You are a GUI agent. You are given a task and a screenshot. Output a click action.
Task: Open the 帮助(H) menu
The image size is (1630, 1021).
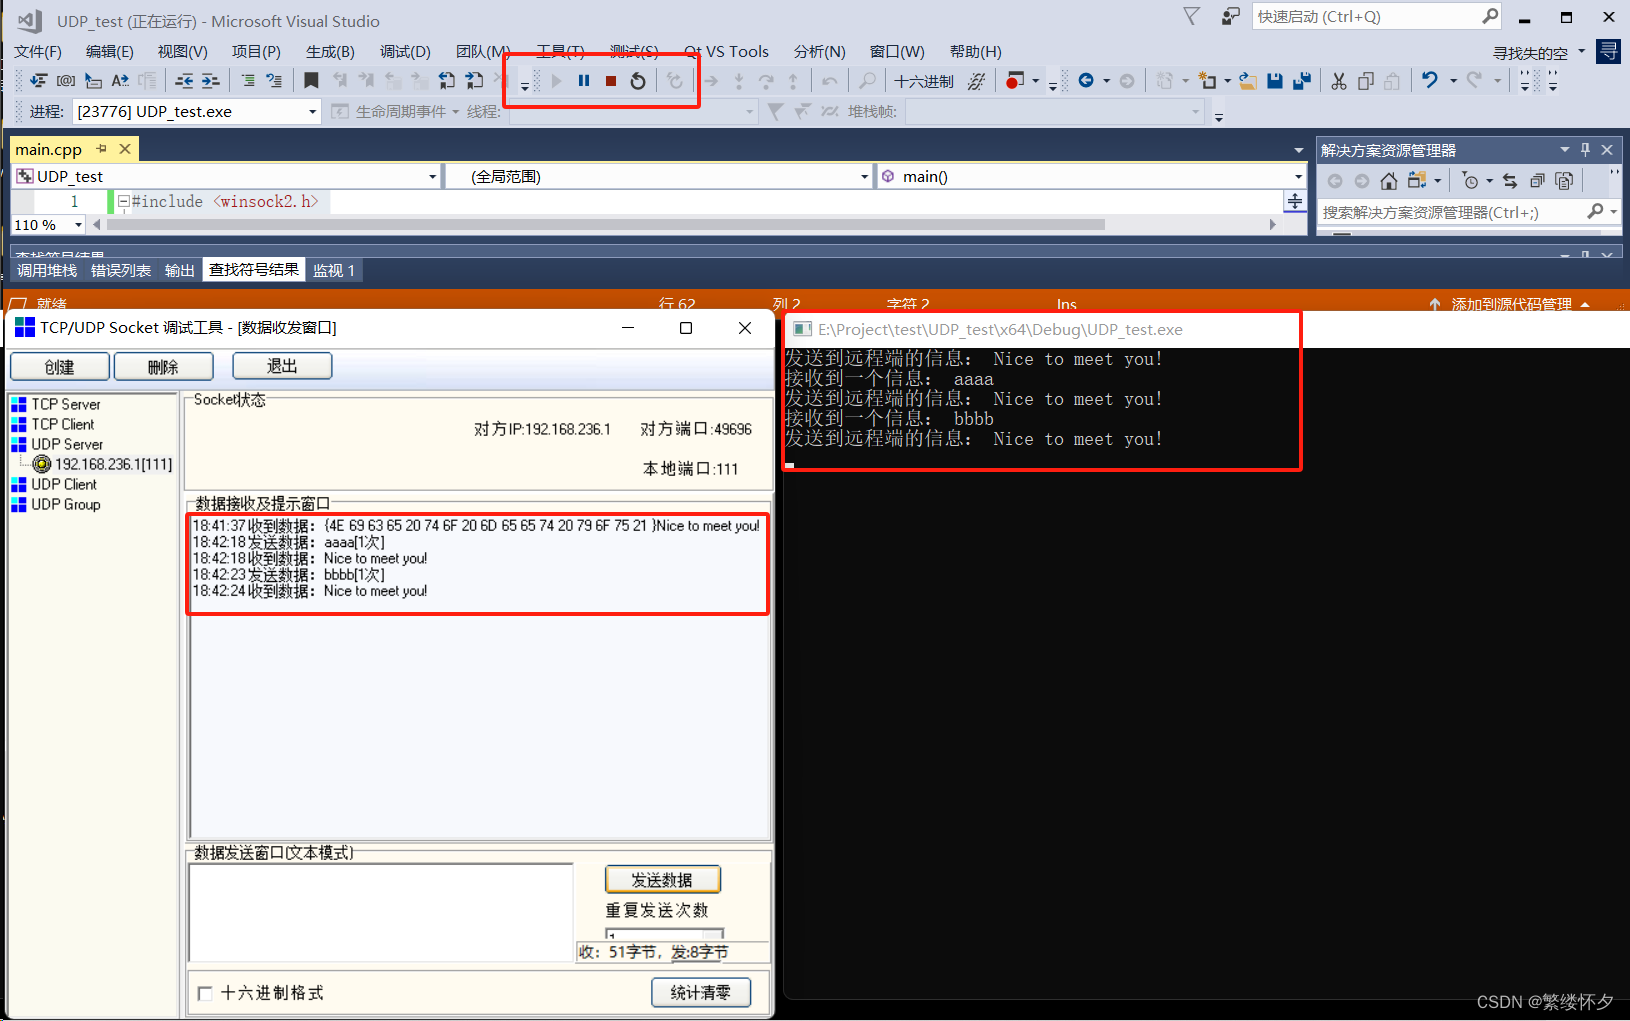pos(975,52)
